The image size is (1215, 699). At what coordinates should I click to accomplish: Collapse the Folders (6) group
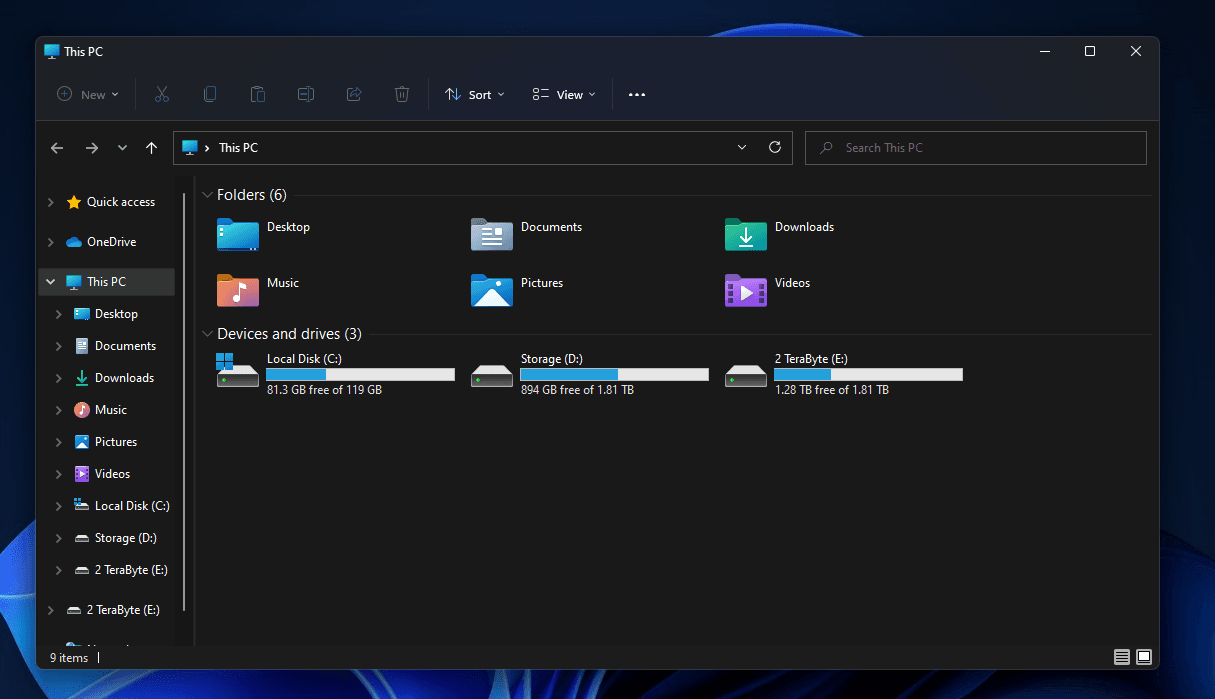207,195
